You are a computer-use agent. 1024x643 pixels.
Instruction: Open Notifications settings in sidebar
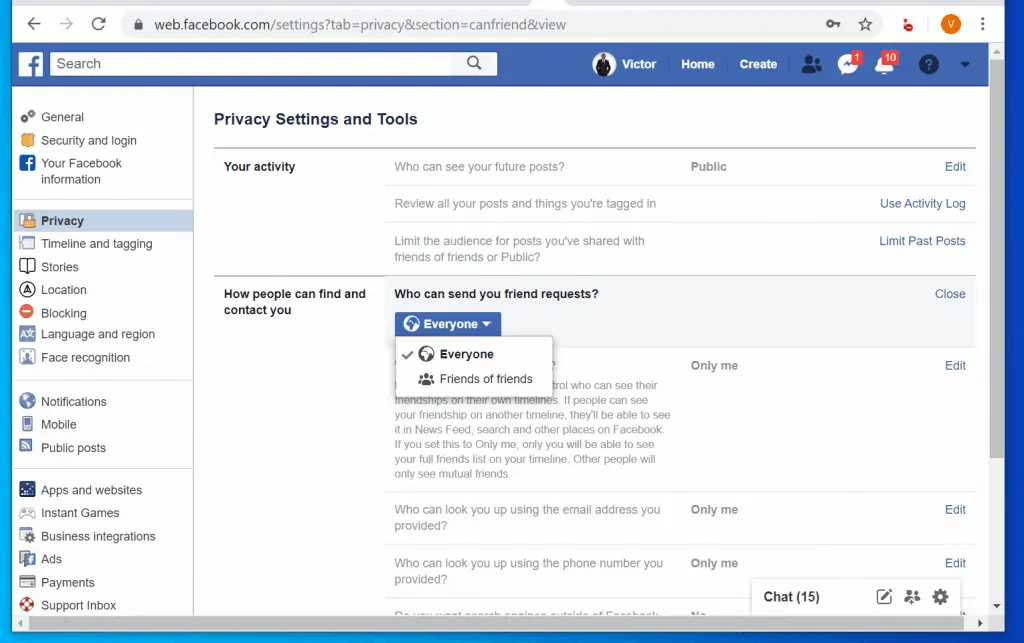(x=73, y=401)
